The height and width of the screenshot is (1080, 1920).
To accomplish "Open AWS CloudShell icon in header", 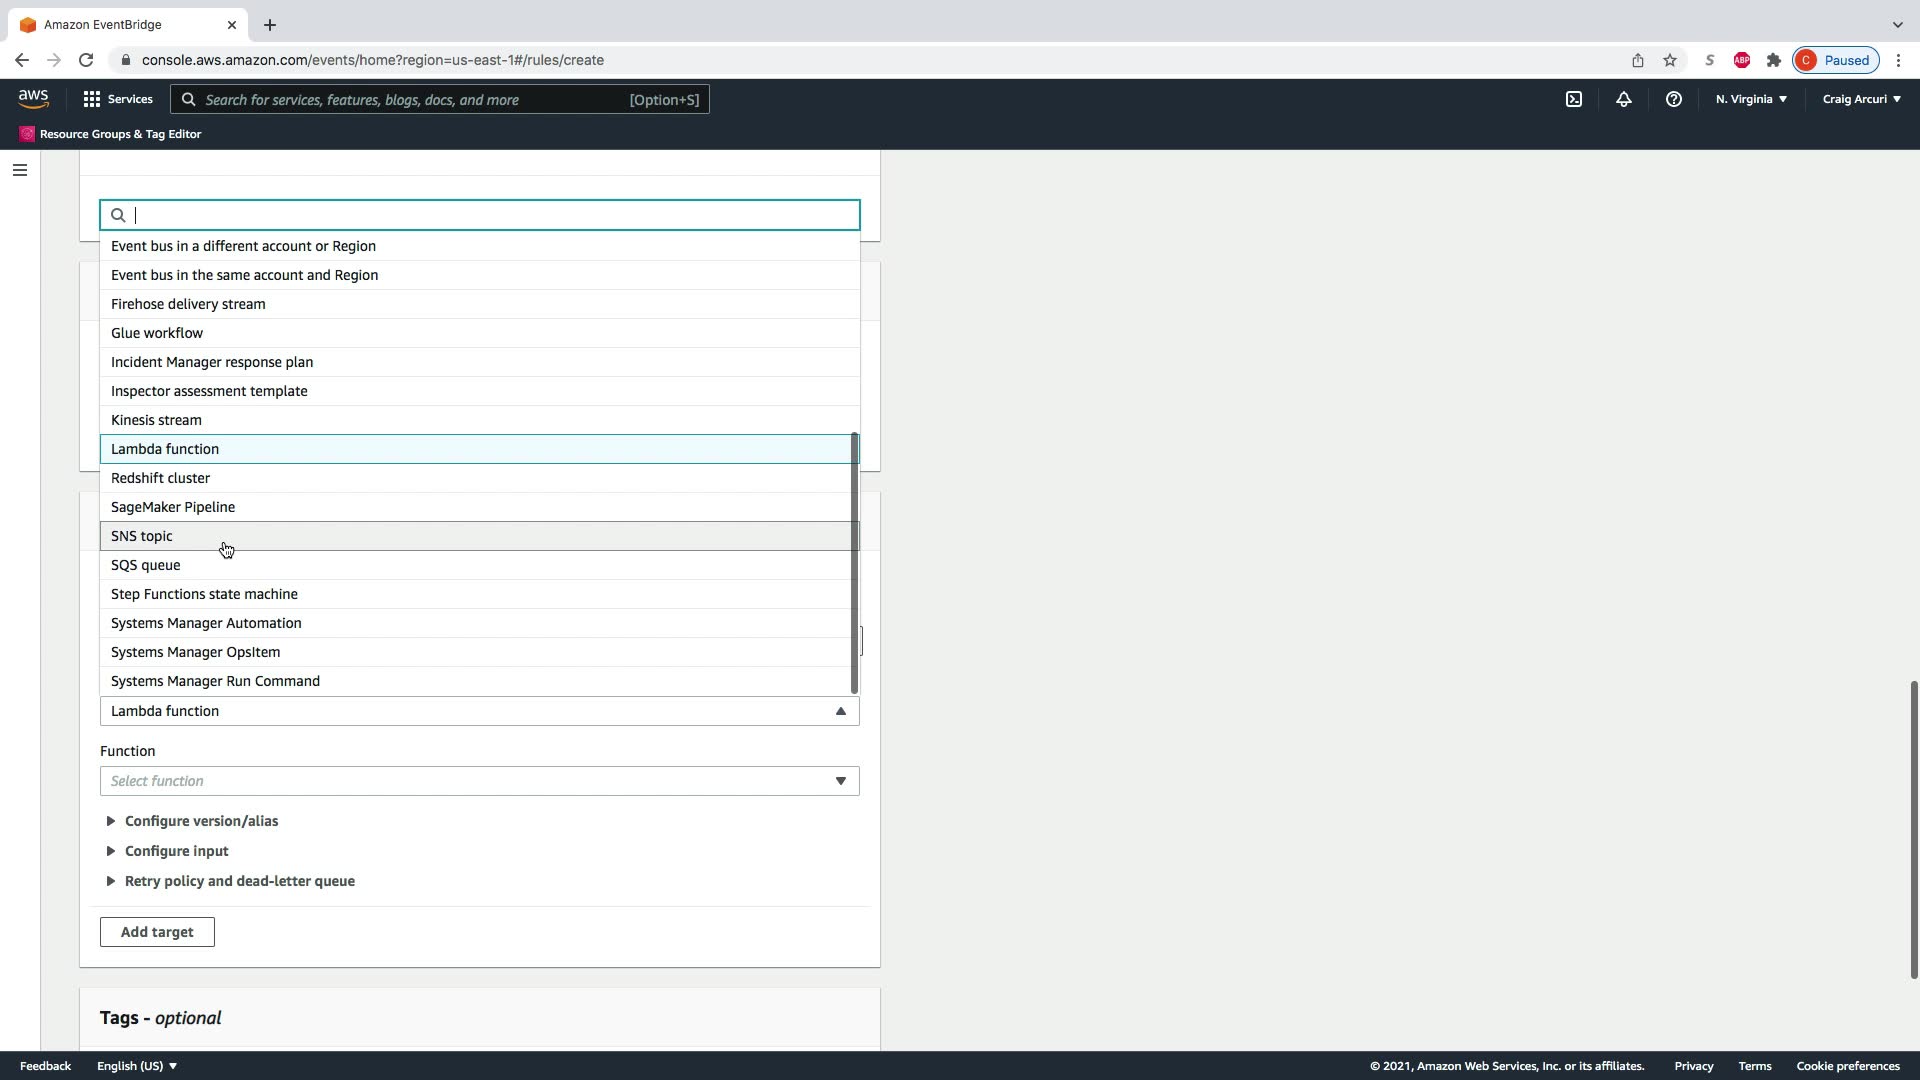I will pyautogui.click(x=1574, y=99).
